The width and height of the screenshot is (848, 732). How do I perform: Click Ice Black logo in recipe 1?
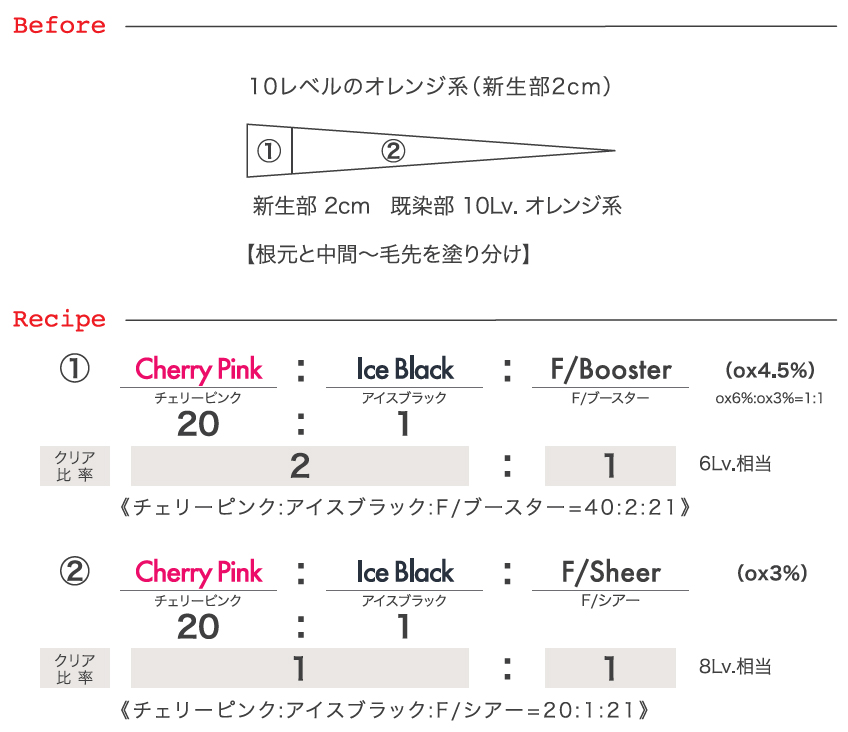[405, 369]
